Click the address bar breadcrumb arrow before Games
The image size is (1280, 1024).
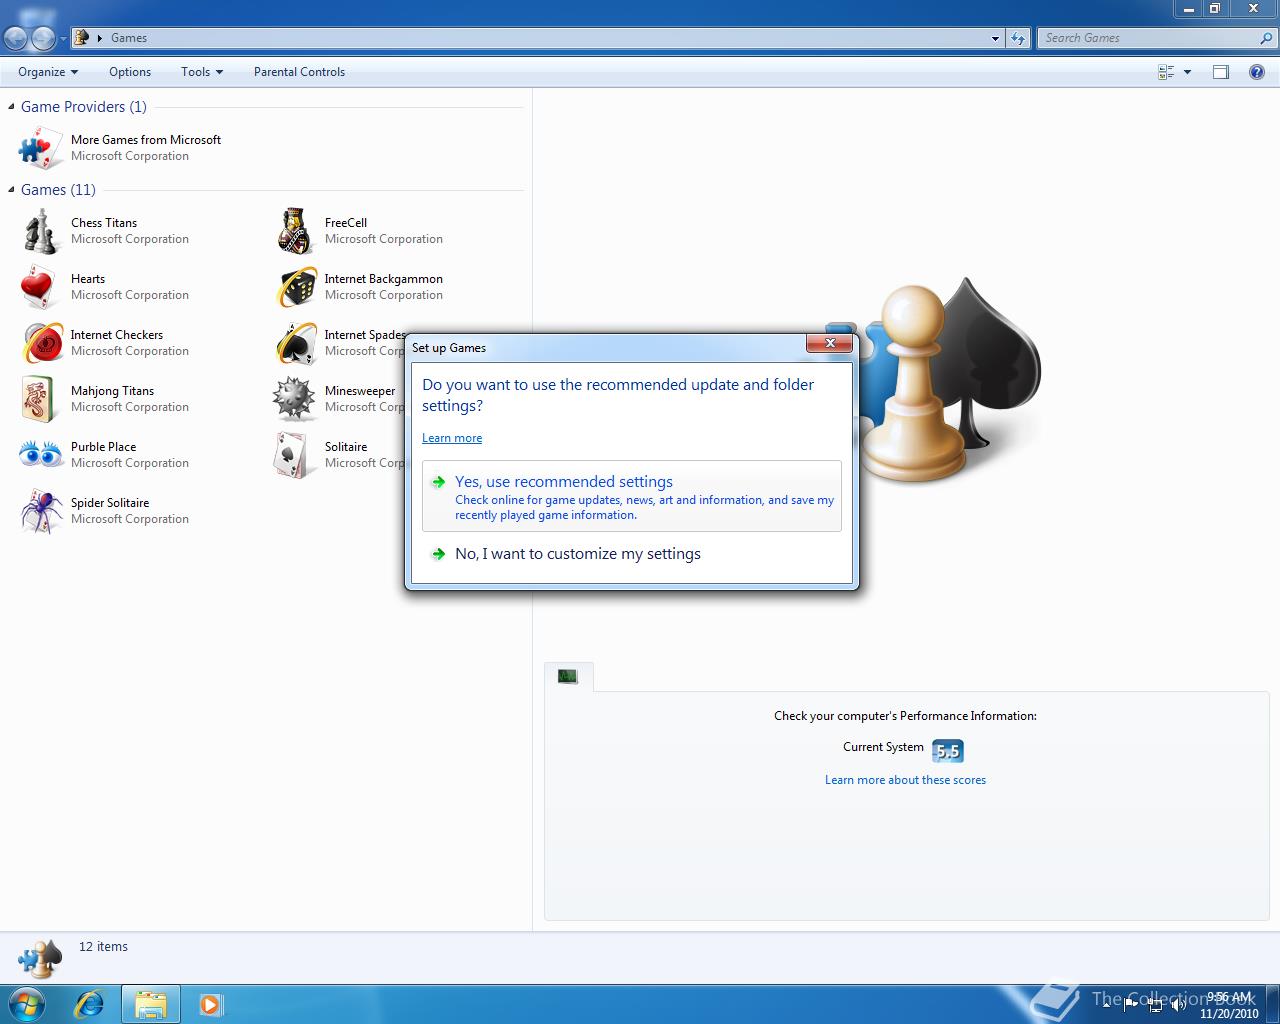(x=100, y=38)
